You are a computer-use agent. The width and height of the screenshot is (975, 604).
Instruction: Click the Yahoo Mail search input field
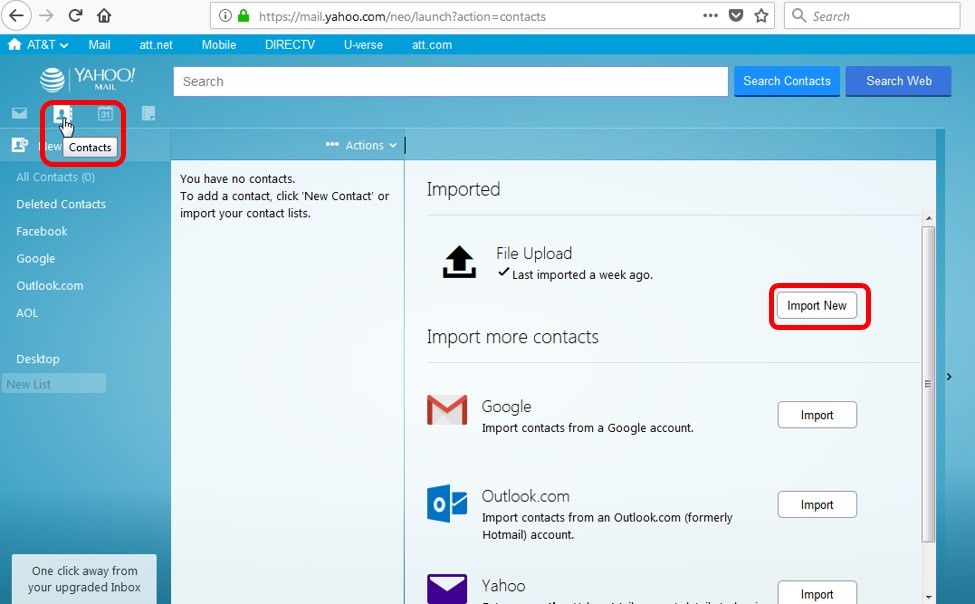[450, 82]
